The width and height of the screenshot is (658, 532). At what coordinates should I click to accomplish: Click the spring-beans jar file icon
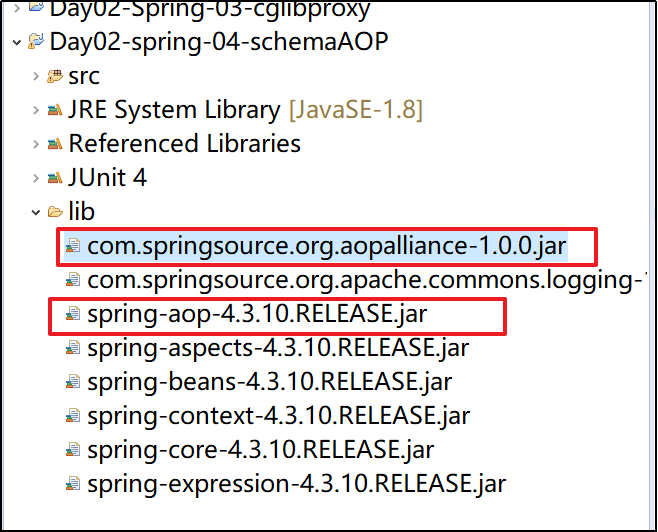tap(73, 382)
